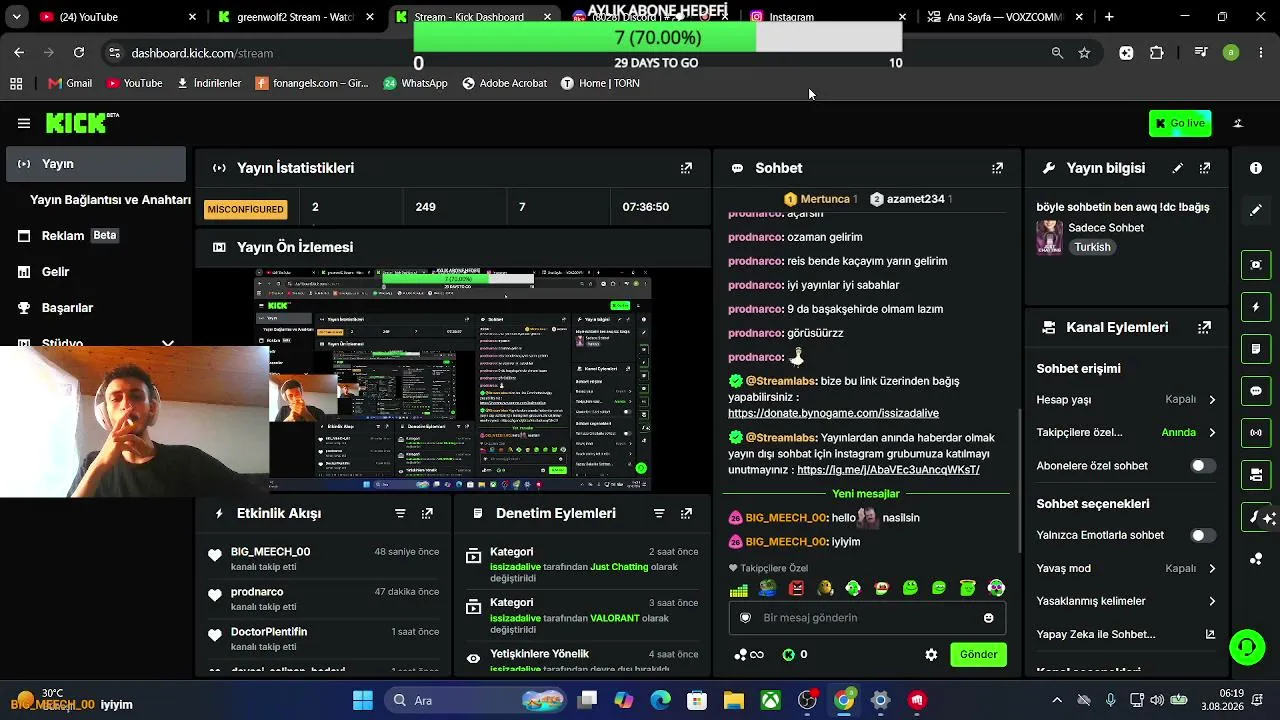Screen dimensions: 1280x720
Task: Pop out the Yayın bilgisi panel
Action: click(1205, 168)
